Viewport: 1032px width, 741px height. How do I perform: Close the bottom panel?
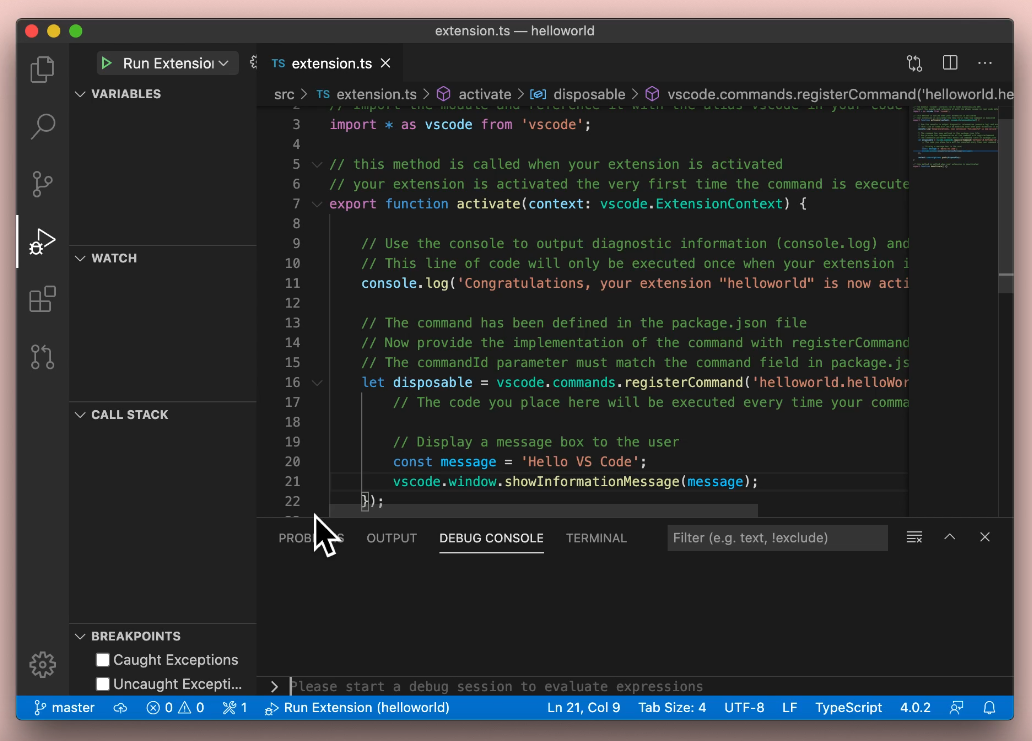pos(985,537)
